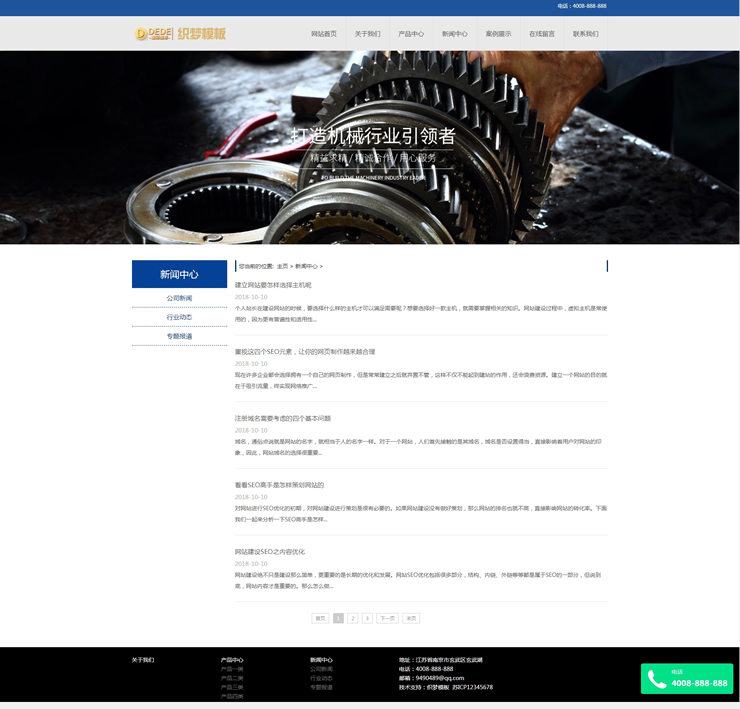This screenshot has height=709, width=740.
Task: Go to page 2 in pagination
Action: click(352, 618)
